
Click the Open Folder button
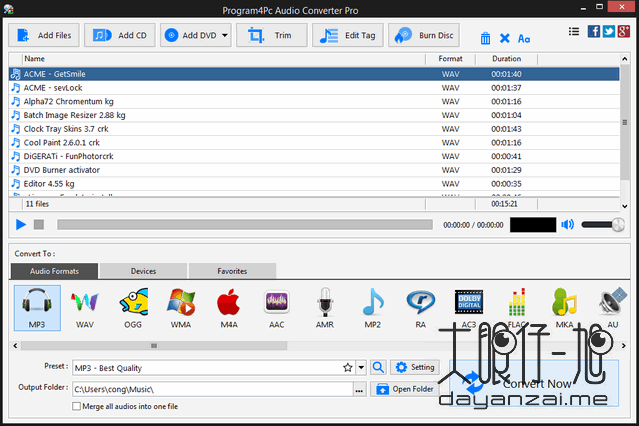pos(405,389)
